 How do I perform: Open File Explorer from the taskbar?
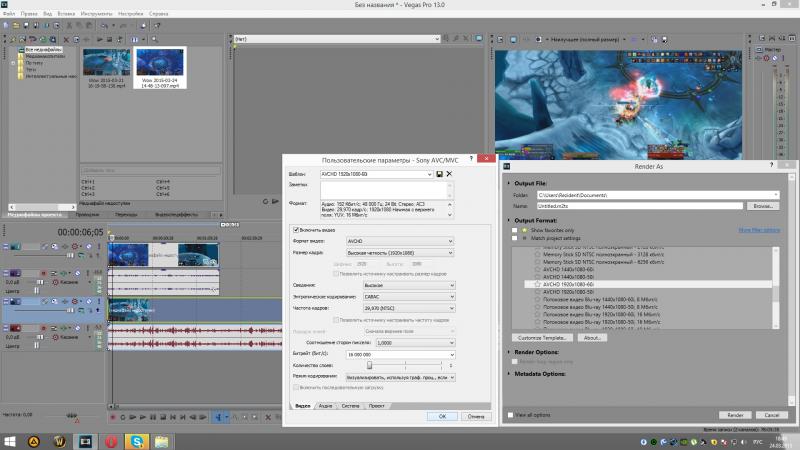(x=162, y=441)
